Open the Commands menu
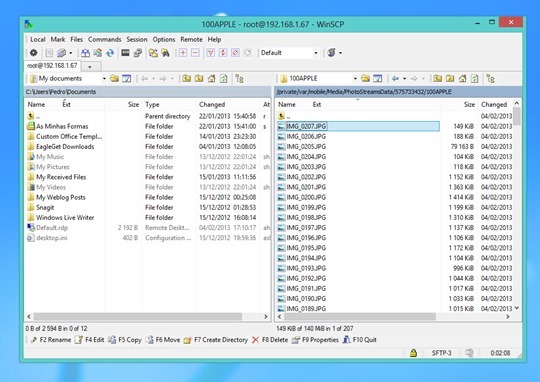Screen dimensions: 540x382 [104, 39]
